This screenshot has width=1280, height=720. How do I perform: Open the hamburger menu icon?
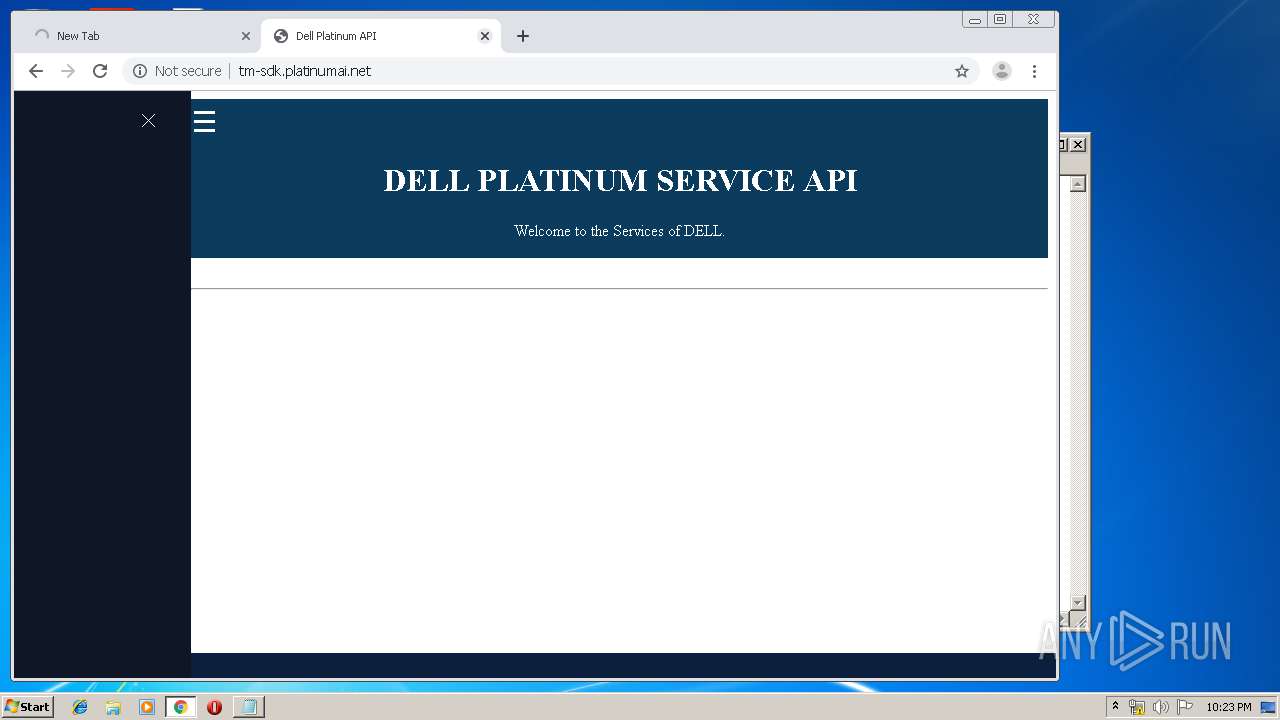pyautogui.click(x=204, y=122)
